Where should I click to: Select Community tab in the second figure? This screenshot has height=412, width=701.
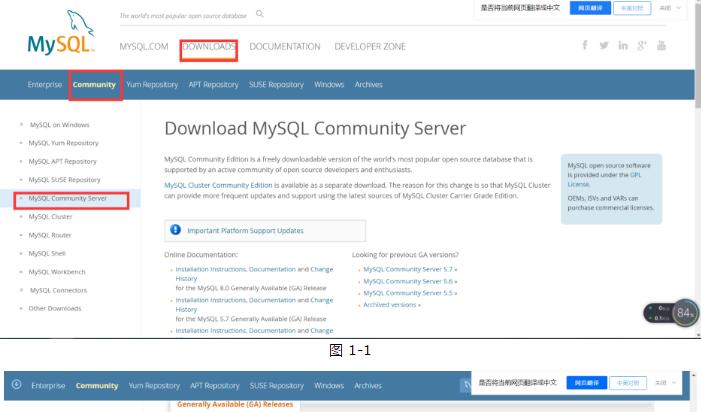point(97,385)
